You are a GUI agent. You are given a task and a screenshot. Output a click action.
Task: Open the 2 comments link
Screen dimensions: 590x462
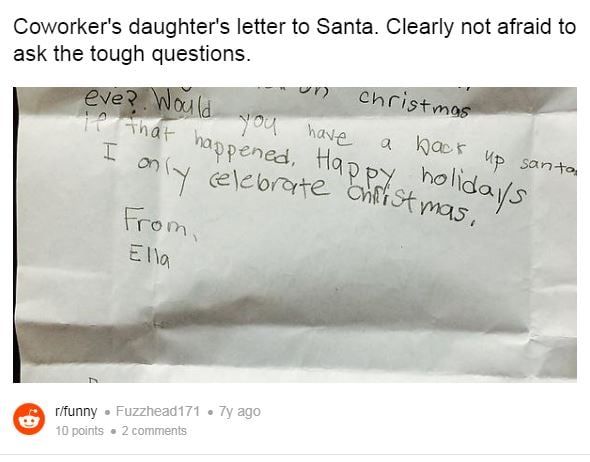pyautogui.click(x=154, y=431)
